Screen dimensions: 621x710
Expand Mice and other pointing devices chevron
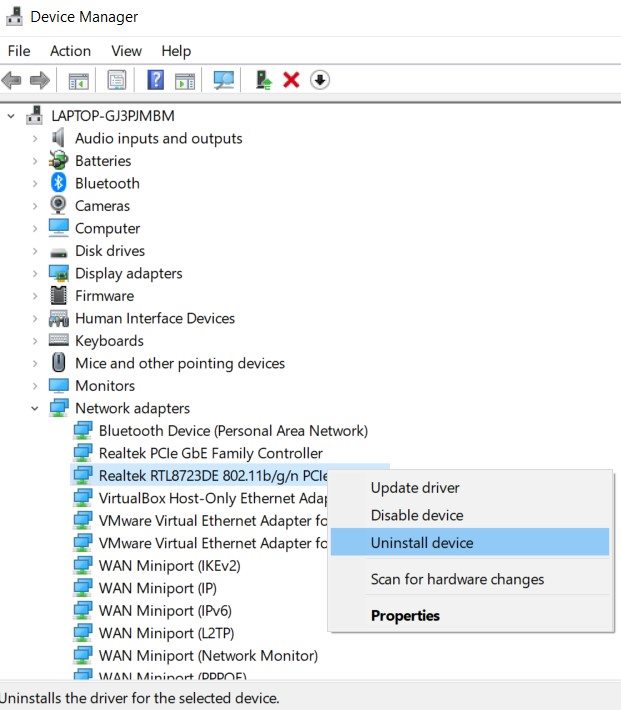click(35, 363)
